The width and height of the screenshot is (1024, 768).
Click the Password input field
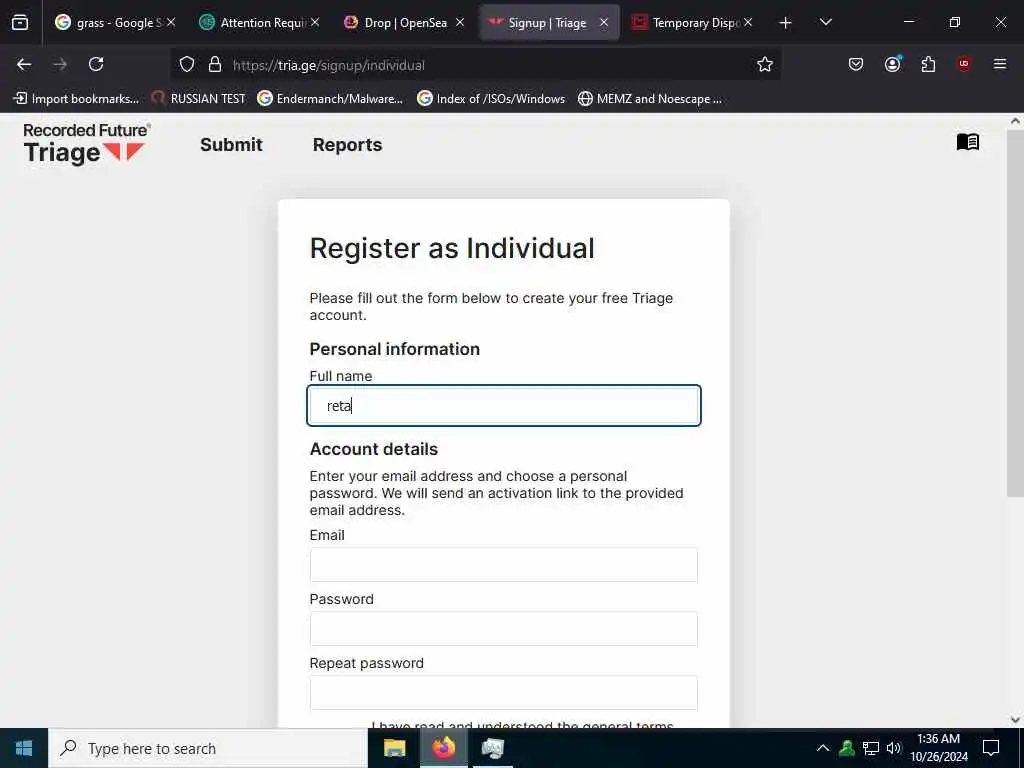tap(504, 629)
